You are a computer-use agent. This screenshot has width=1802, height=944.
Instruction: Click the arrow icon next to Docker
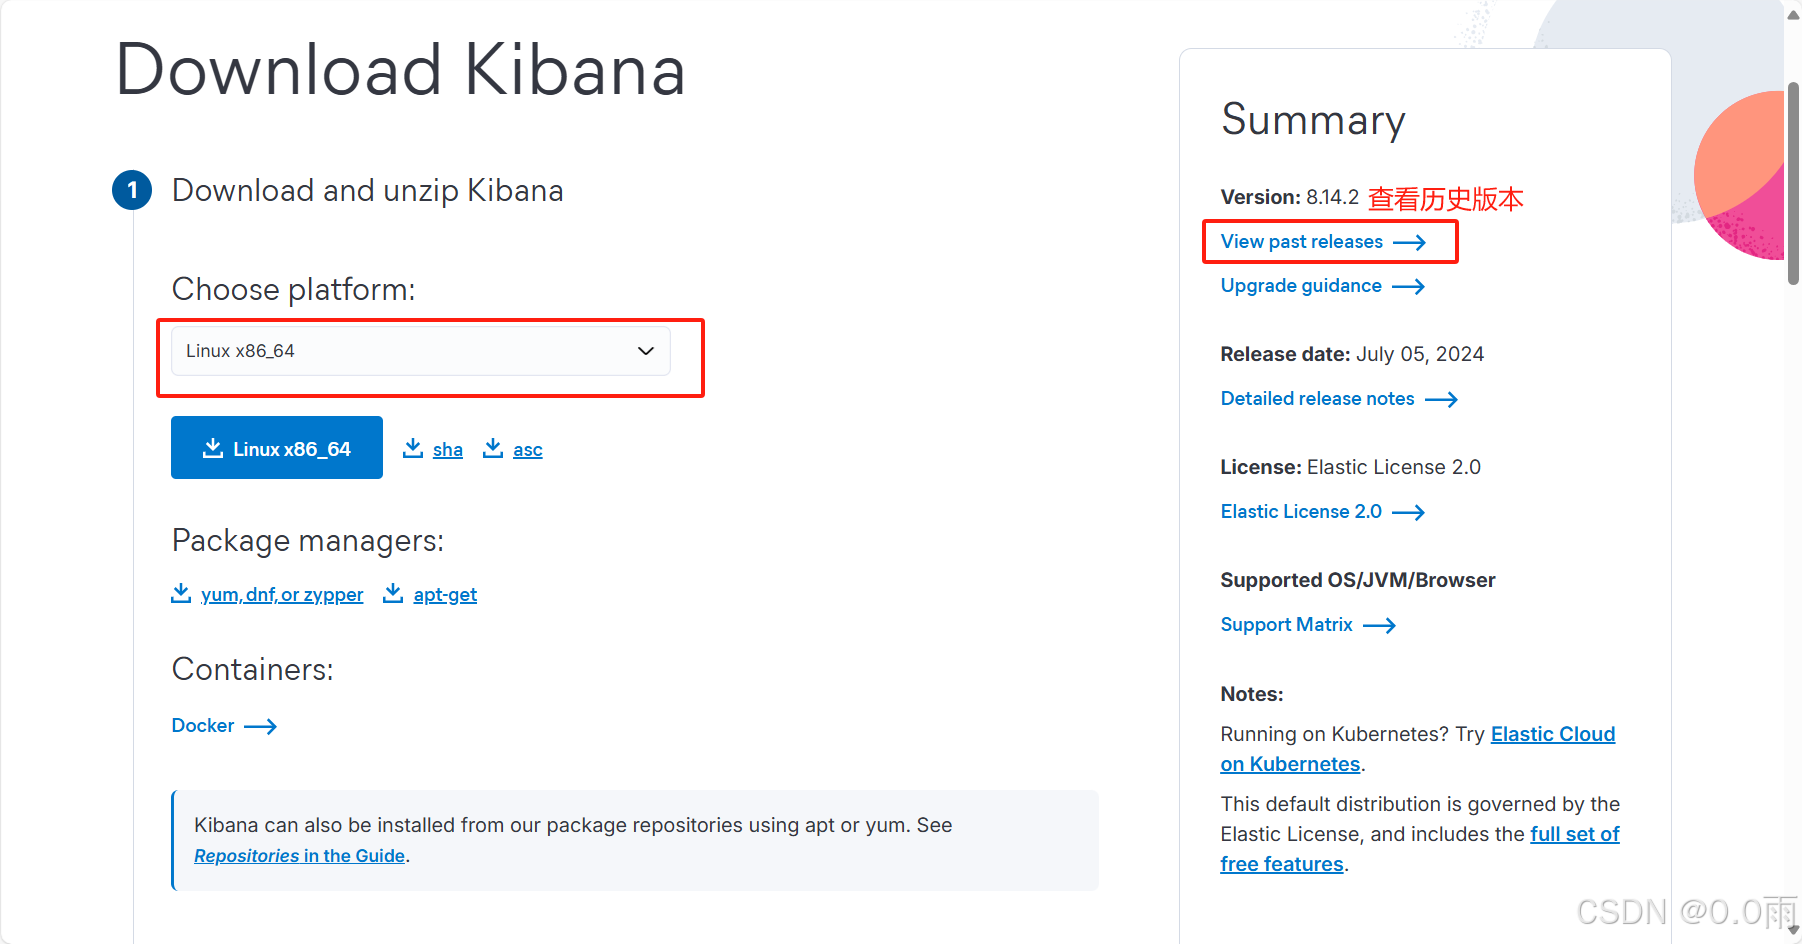coord(260,726)
